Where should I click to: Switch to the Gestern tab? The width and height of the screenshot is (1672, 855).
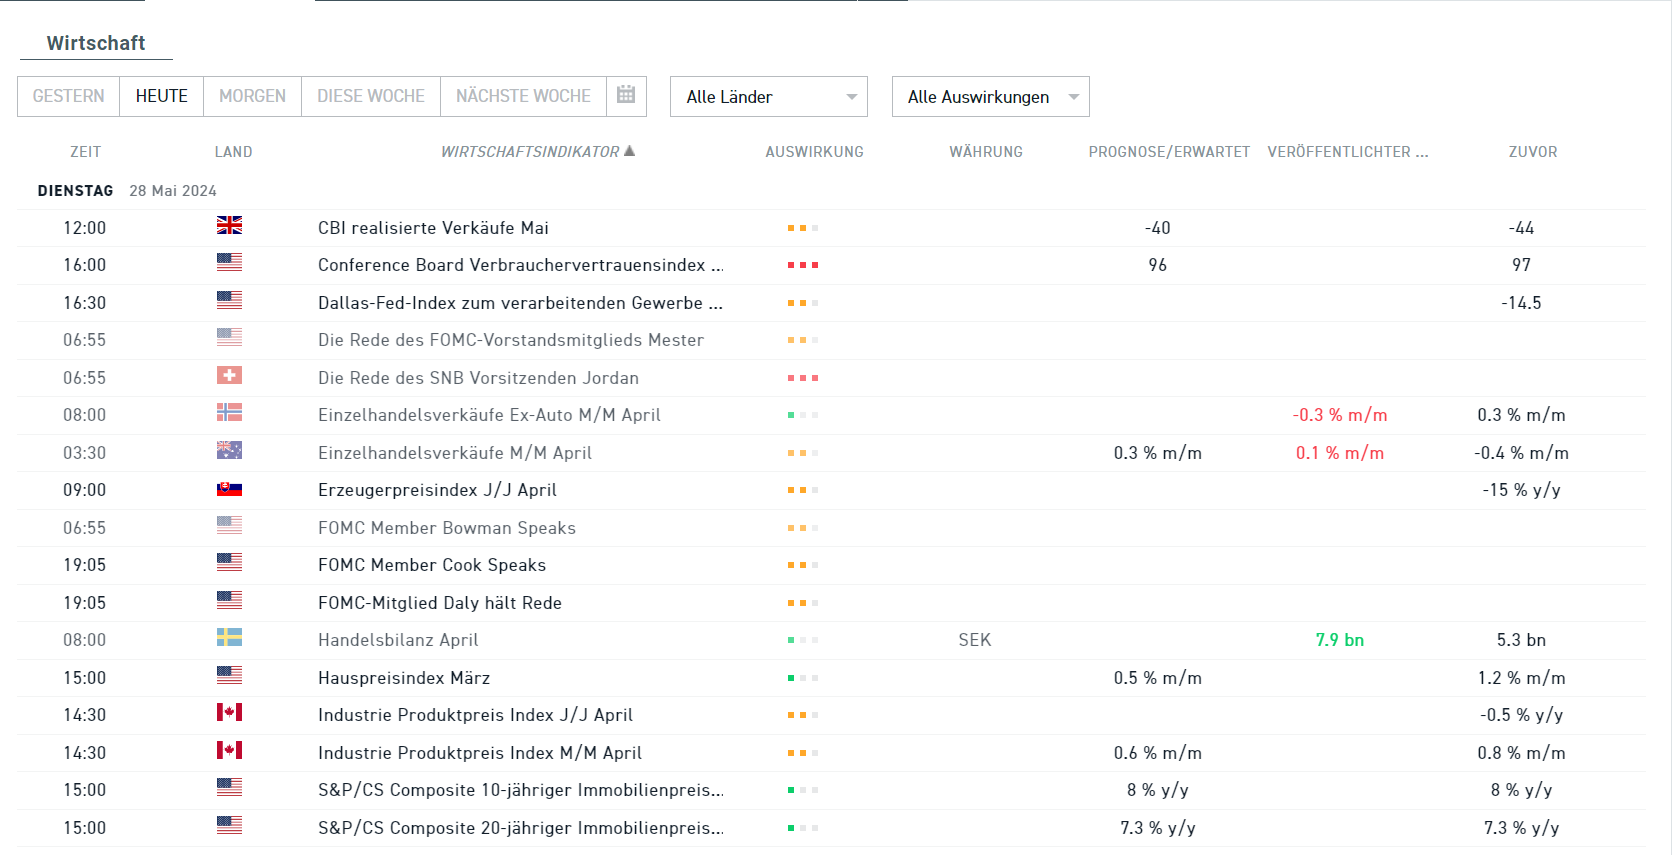click(68, 96)
